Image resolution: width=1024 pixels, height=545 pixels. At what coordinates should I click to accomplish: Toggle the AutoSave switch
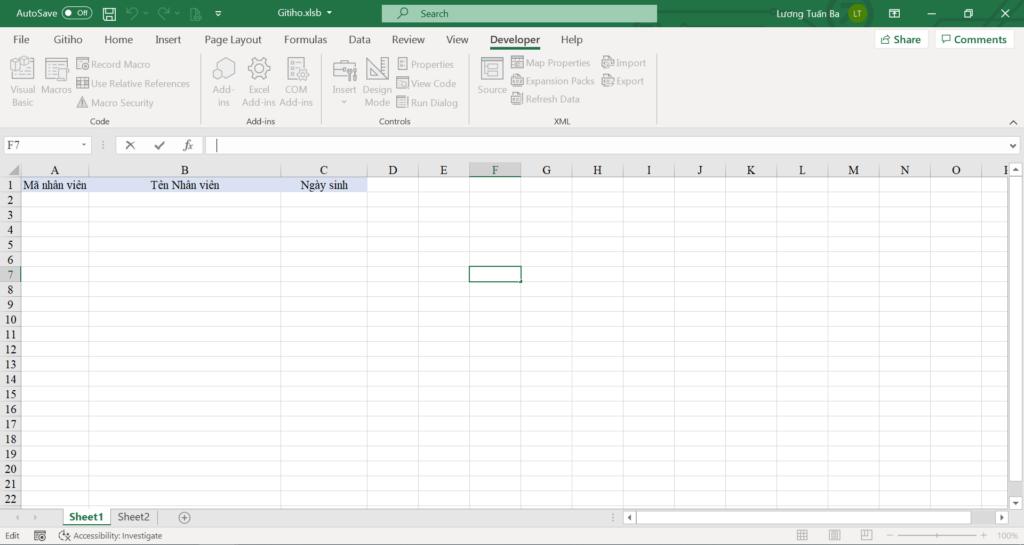pyautogui.click(x=77, y=14)
